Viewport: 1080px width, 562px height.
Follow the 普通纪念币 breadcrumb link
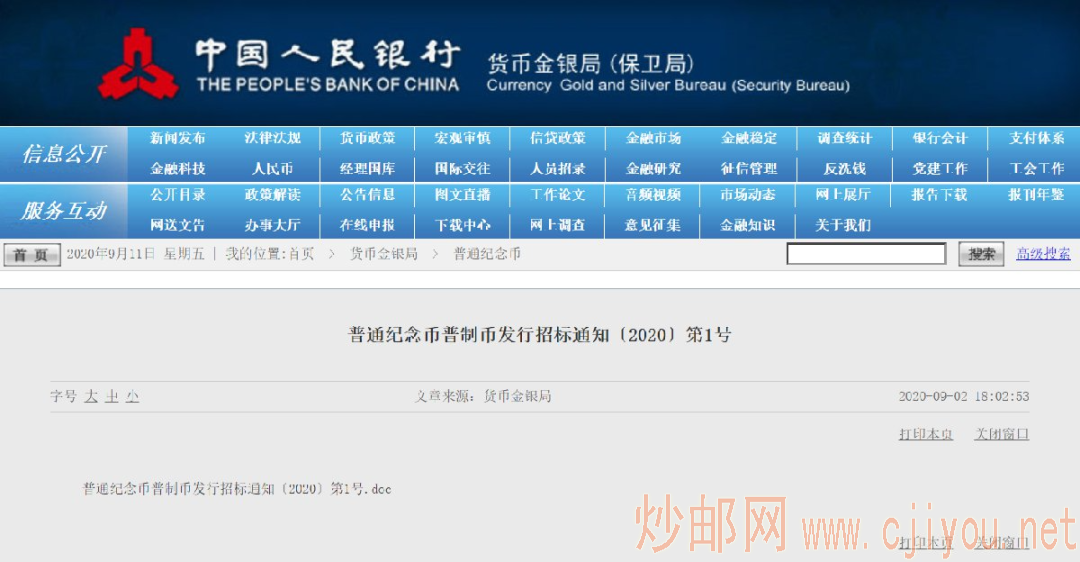(487, 254)
